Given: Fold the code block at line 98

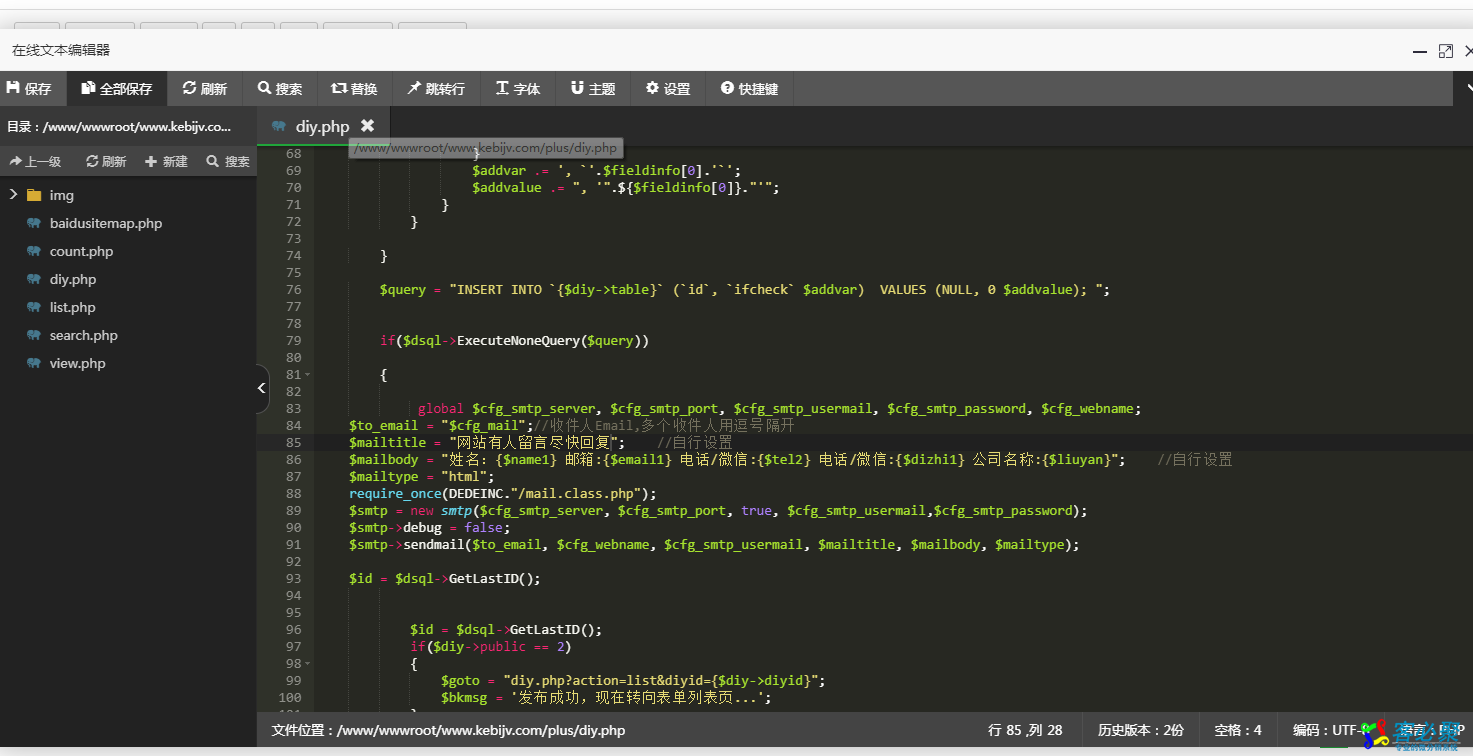Looking at the screenshot, I should click(x=307, y=664).
